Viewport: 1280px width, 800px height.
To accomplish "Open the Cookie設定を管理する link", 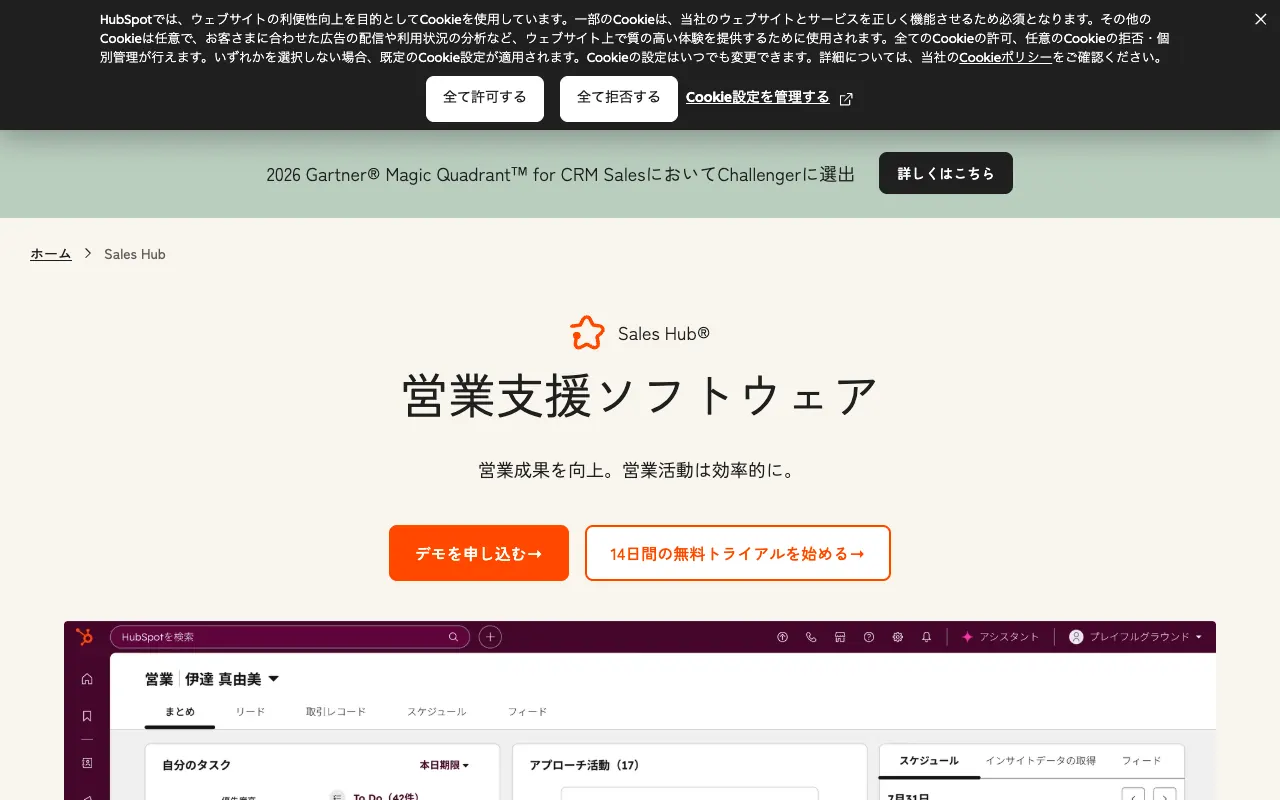I will (758, 98).
